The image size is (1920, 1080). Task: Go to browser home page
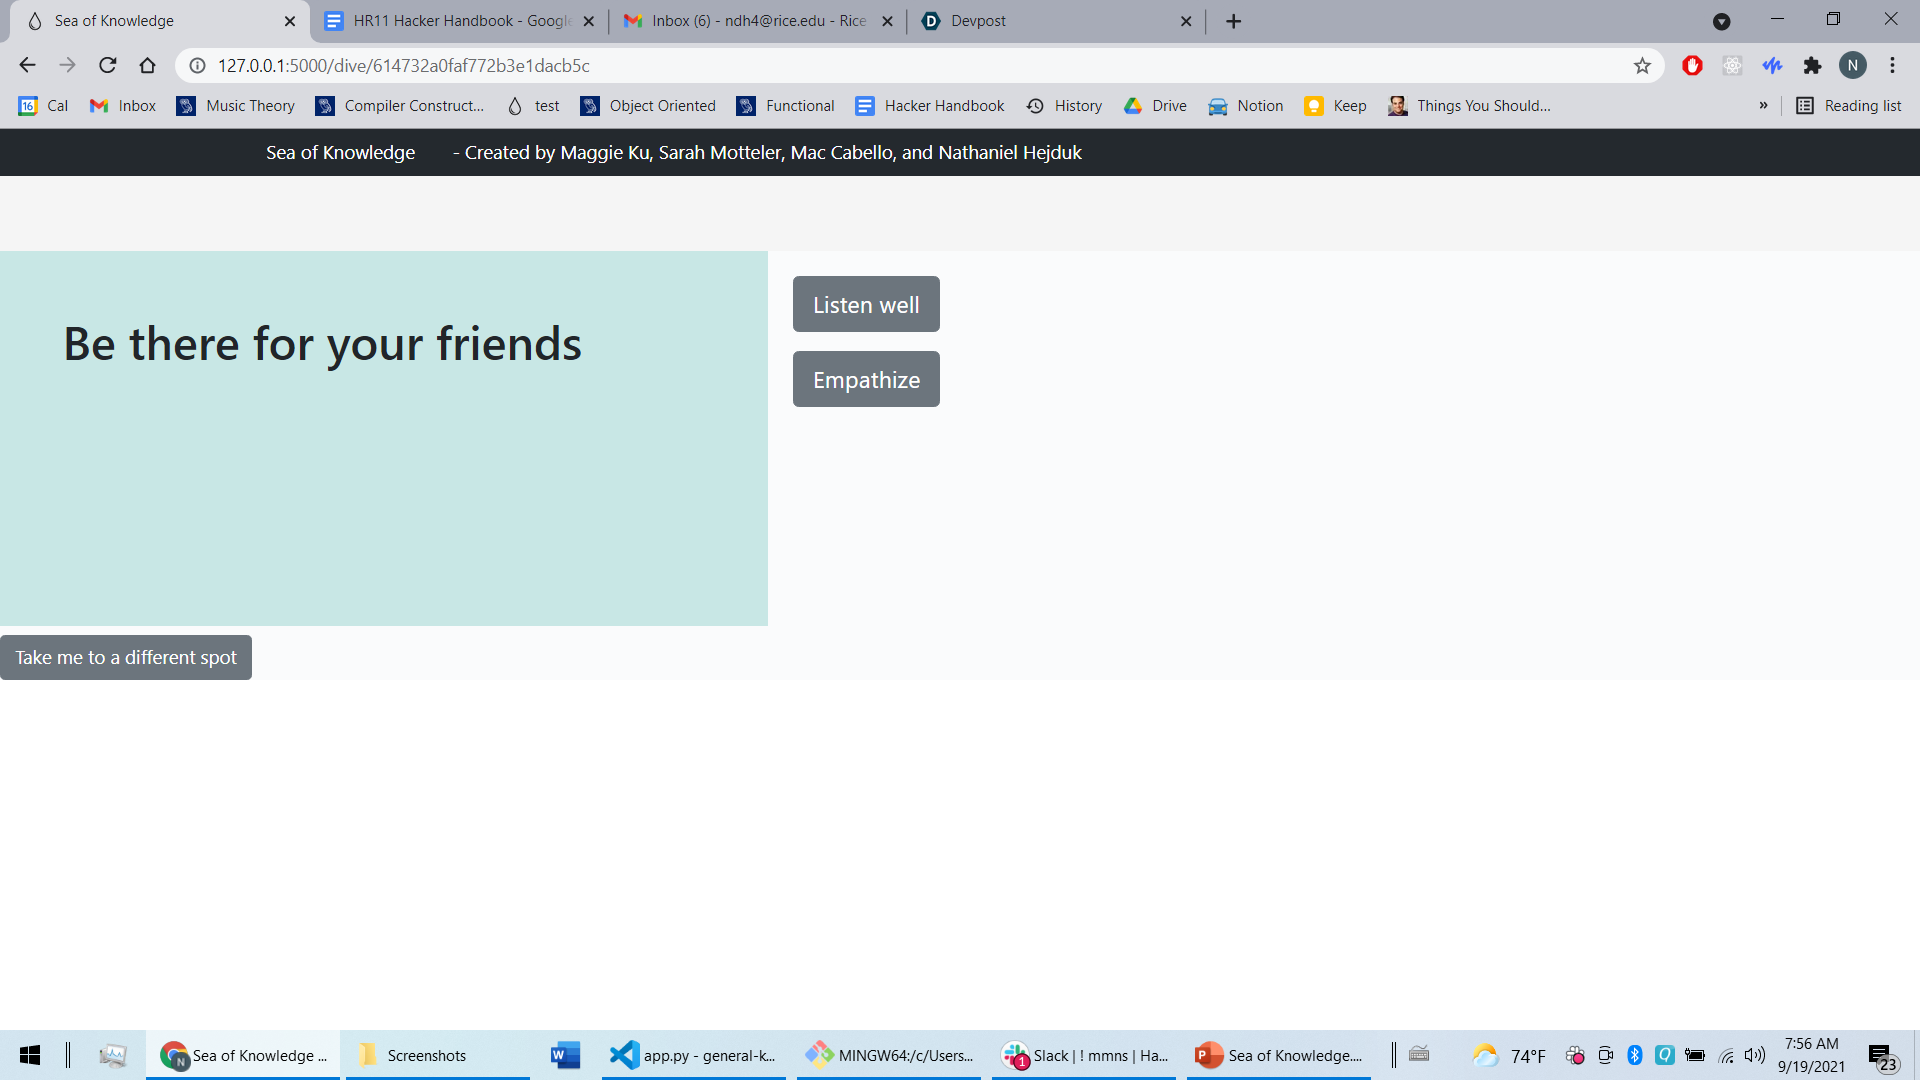[148, 66]
